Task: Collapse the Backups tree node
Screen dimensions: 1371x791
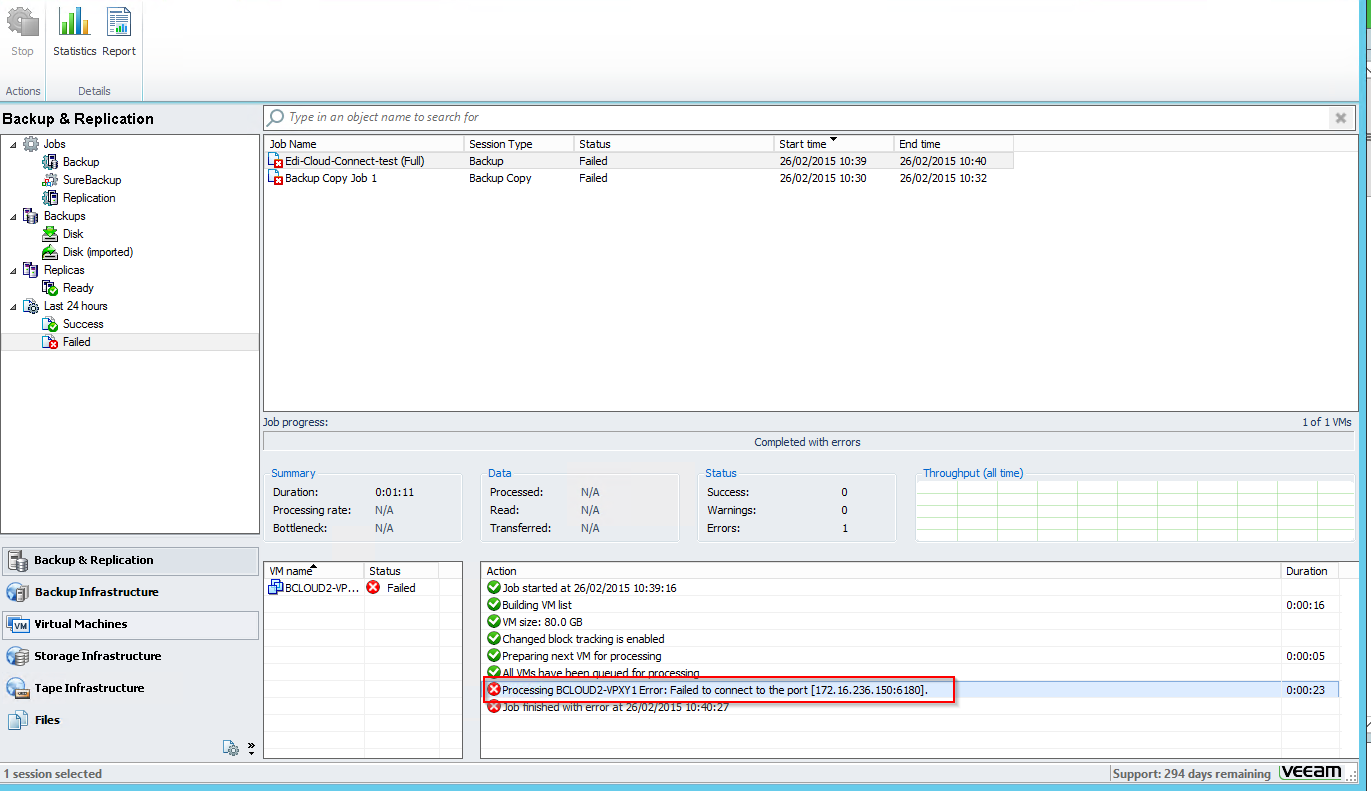Action: coord(13,216)
